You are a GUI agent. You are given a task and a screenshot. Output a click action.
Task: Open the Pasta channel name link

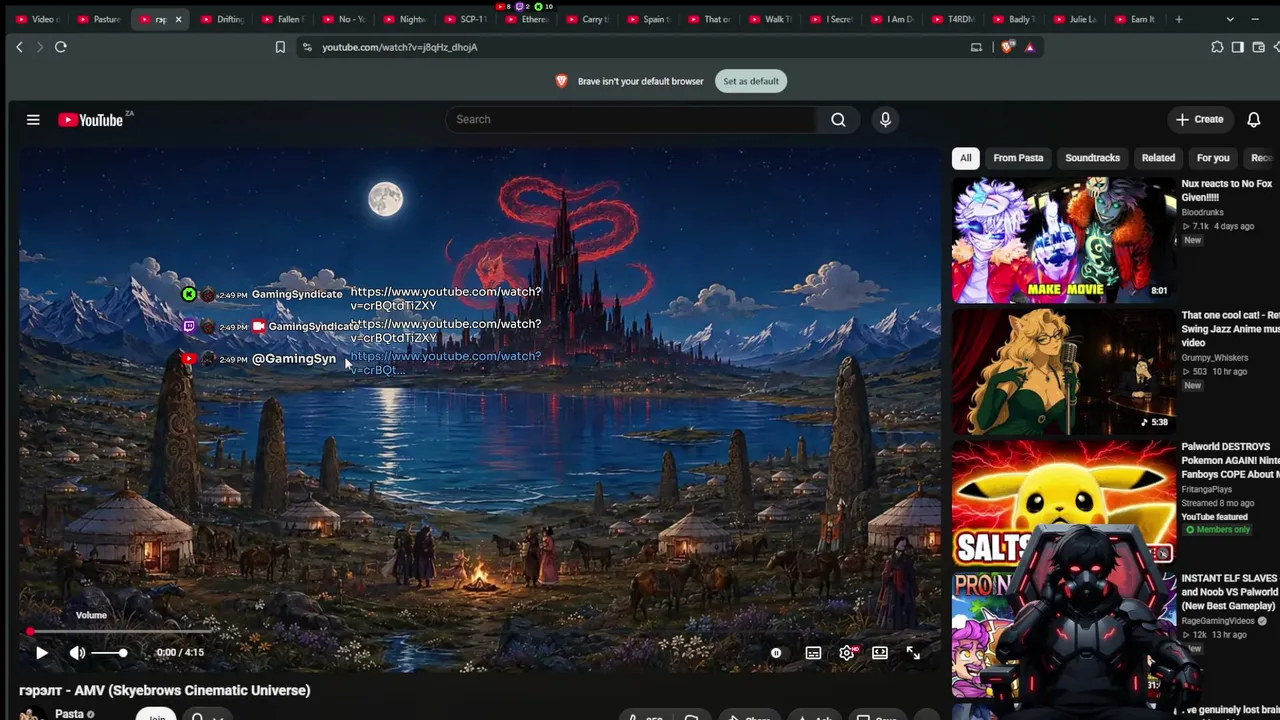coord(69,714)
